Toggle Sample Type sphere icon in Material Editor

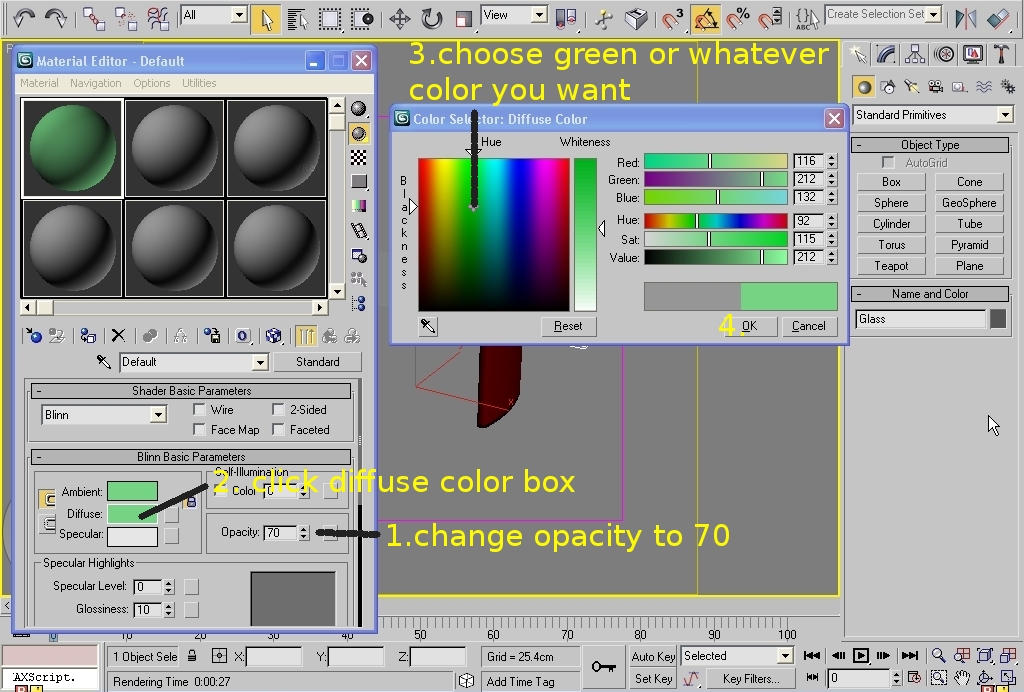pos(359,108)
